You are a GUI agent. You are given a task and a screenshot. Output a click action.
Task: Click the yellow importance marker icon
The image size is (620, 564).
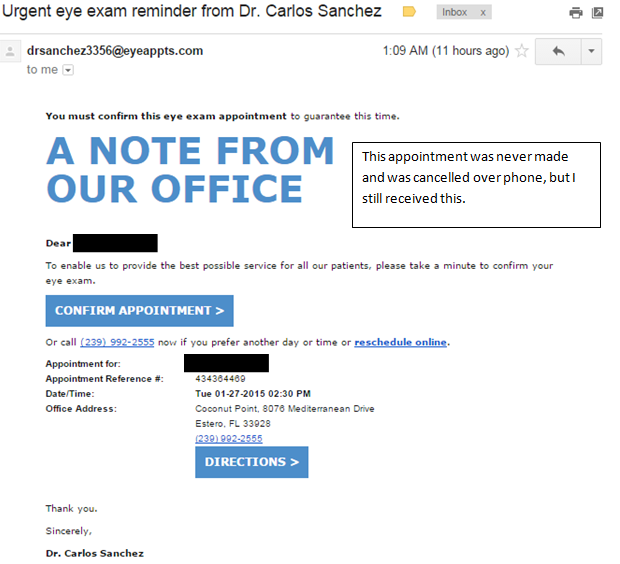pyautogui.click(x=409, y=12)
